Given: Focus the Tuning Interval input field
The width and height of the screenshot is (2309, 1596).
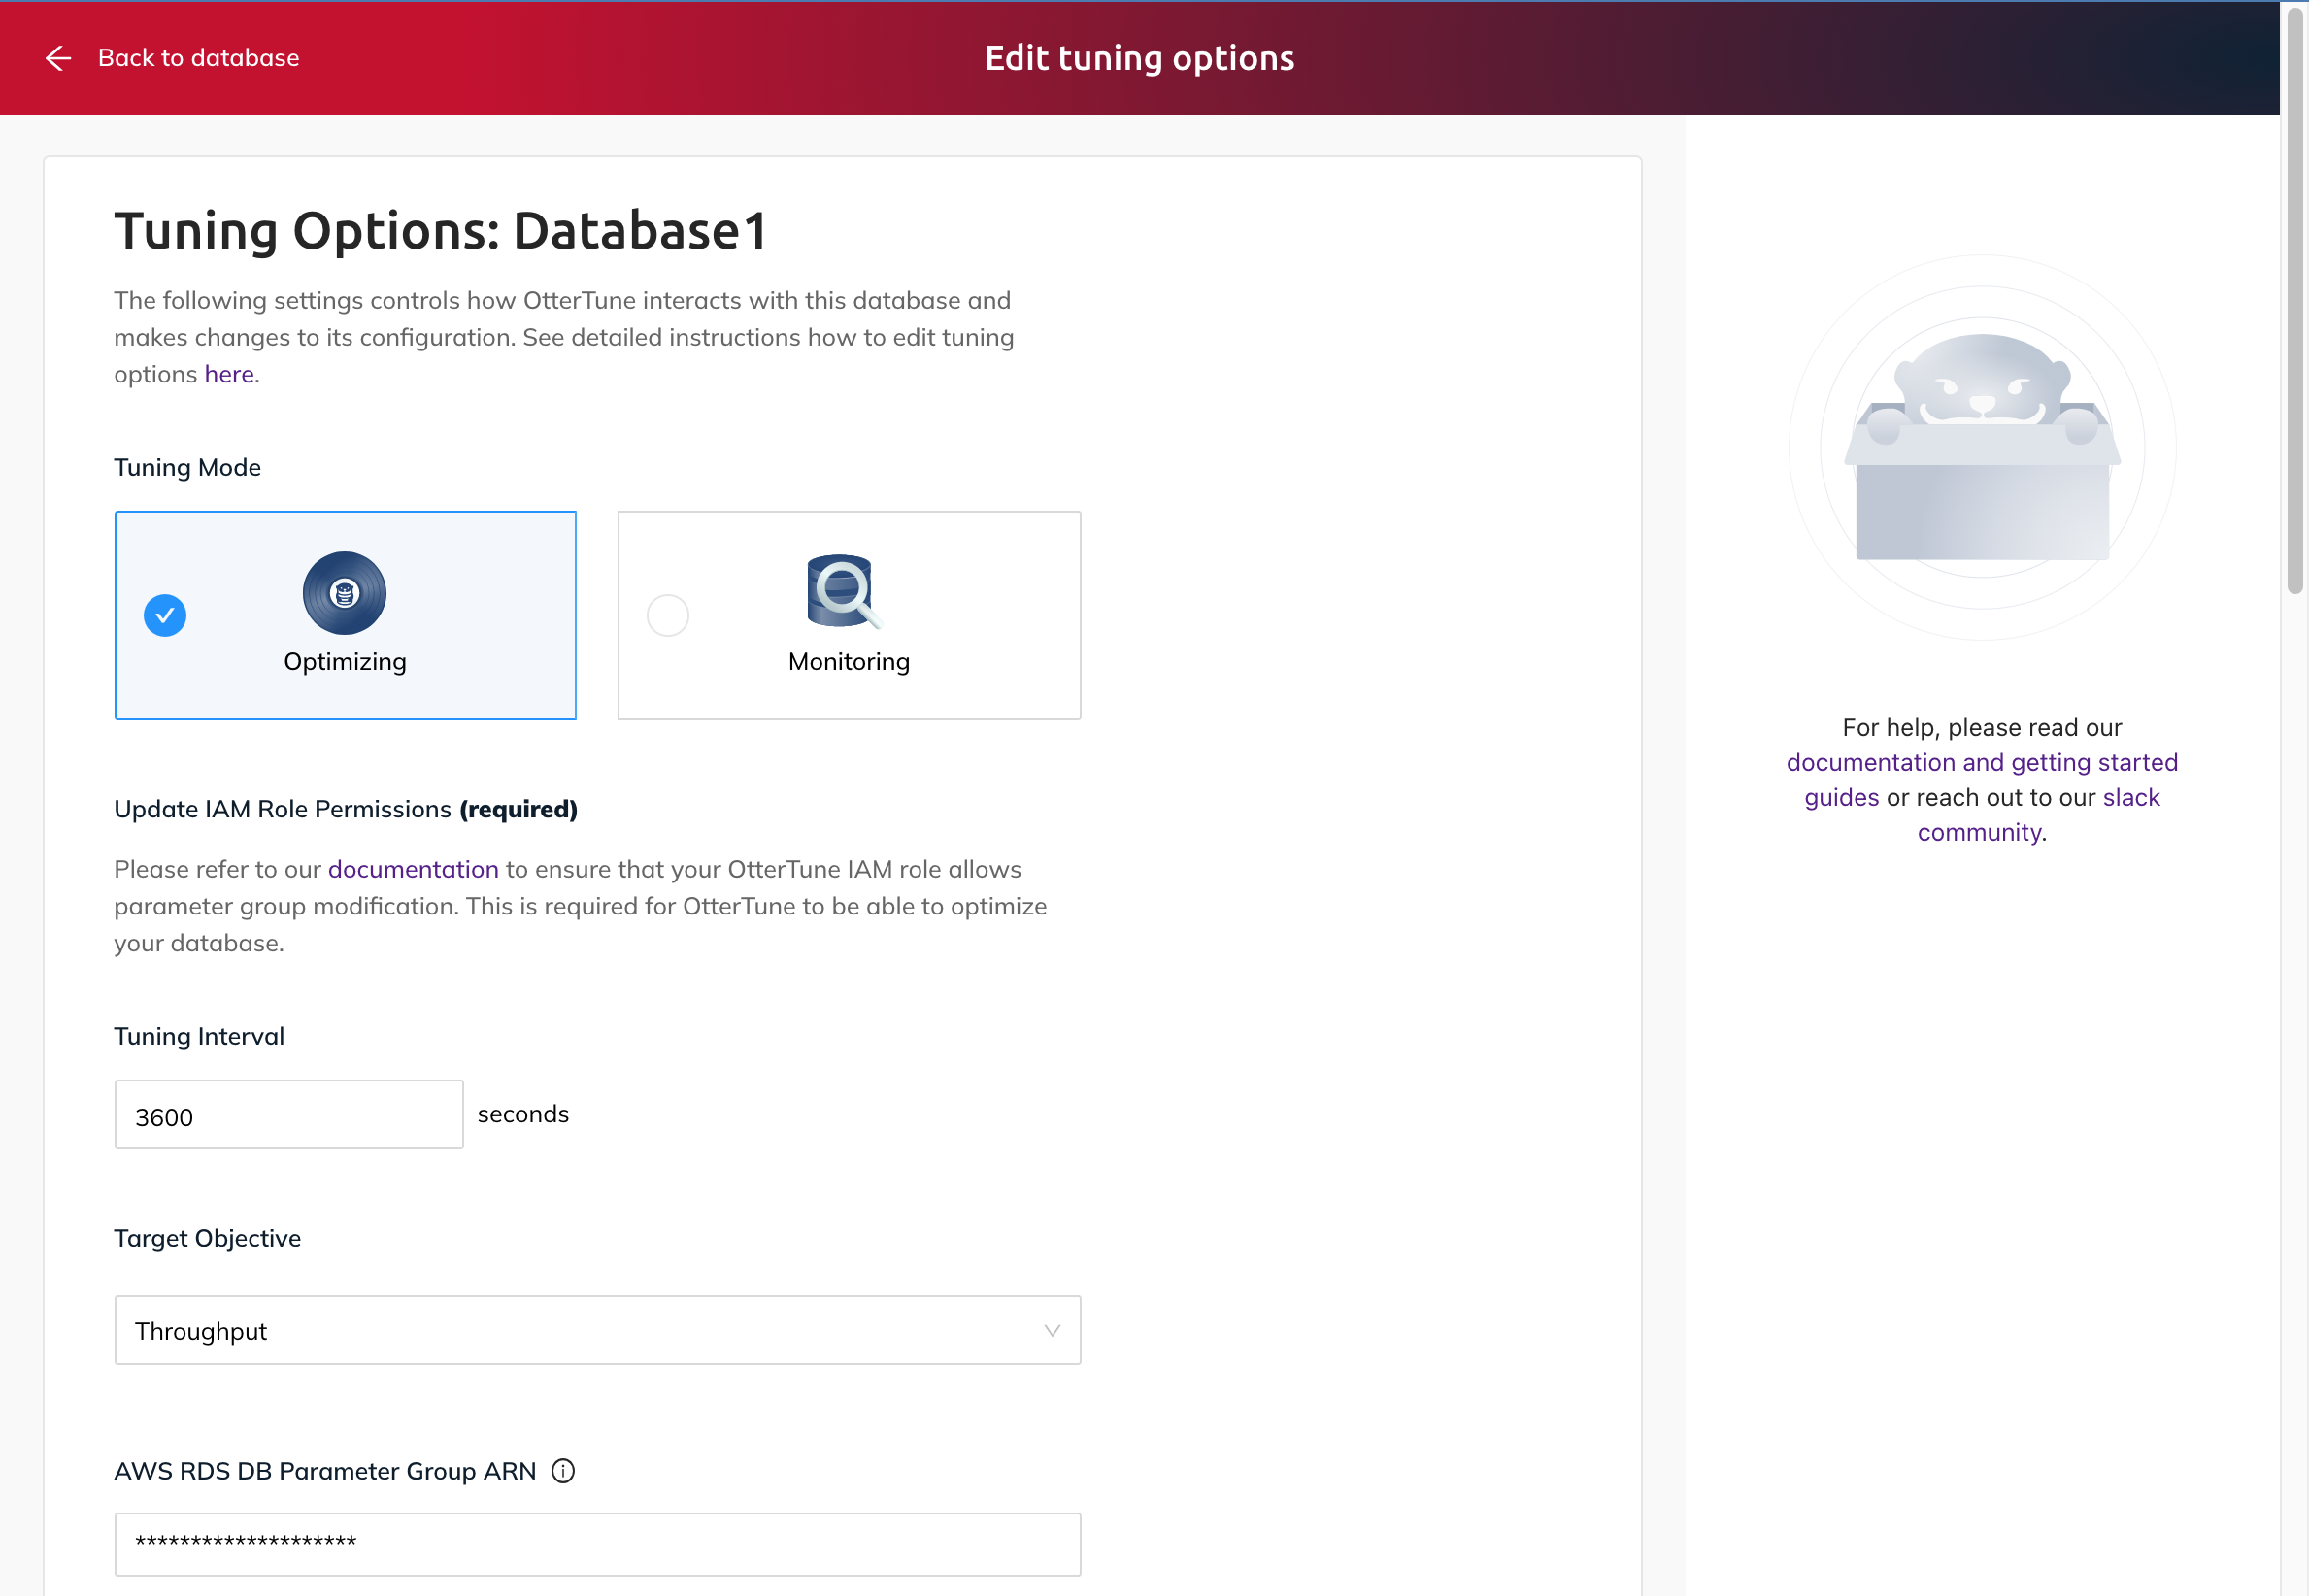Looking at the screenshot, I should pos(289,1115).
